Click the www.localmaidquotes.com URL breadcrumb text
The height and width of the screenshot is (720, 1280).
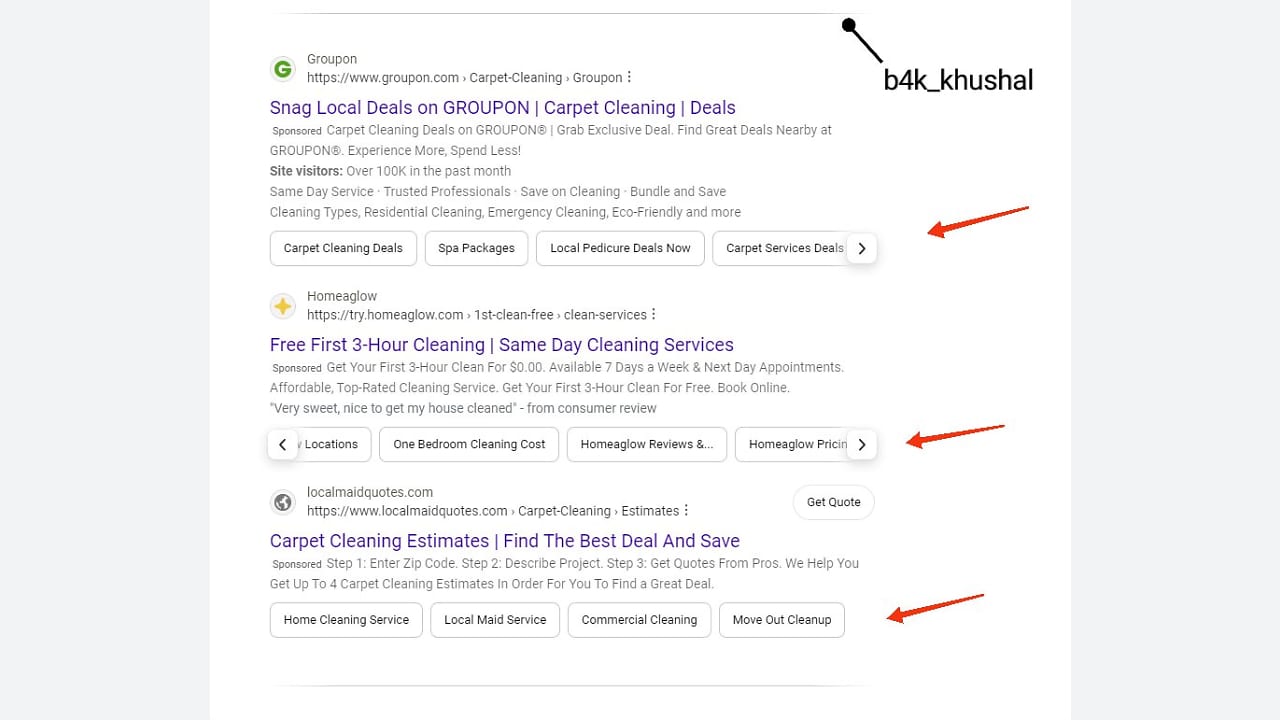tap(493, 510)
